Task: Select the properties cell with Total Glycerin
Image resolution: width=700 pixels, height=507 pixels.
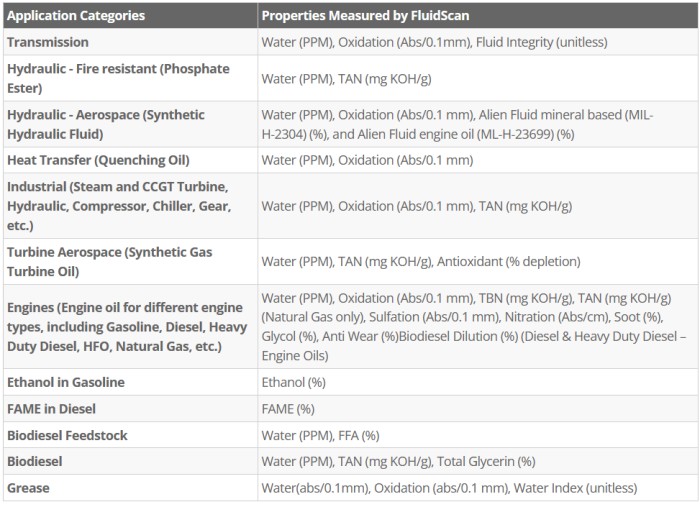Action: [398, 461]
